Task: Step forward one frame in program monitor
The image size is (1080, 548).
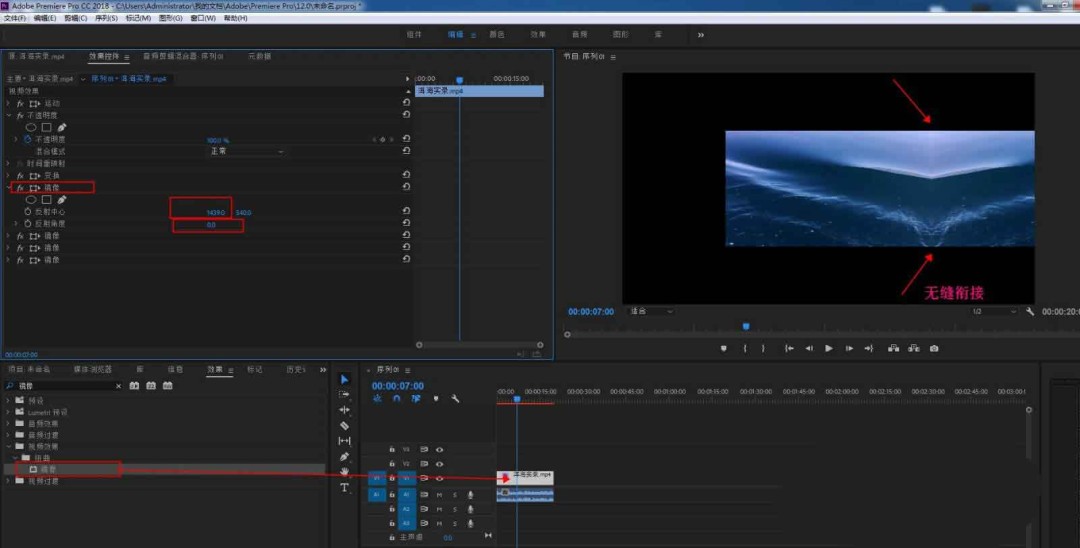Action: click(x=849, y=348)
